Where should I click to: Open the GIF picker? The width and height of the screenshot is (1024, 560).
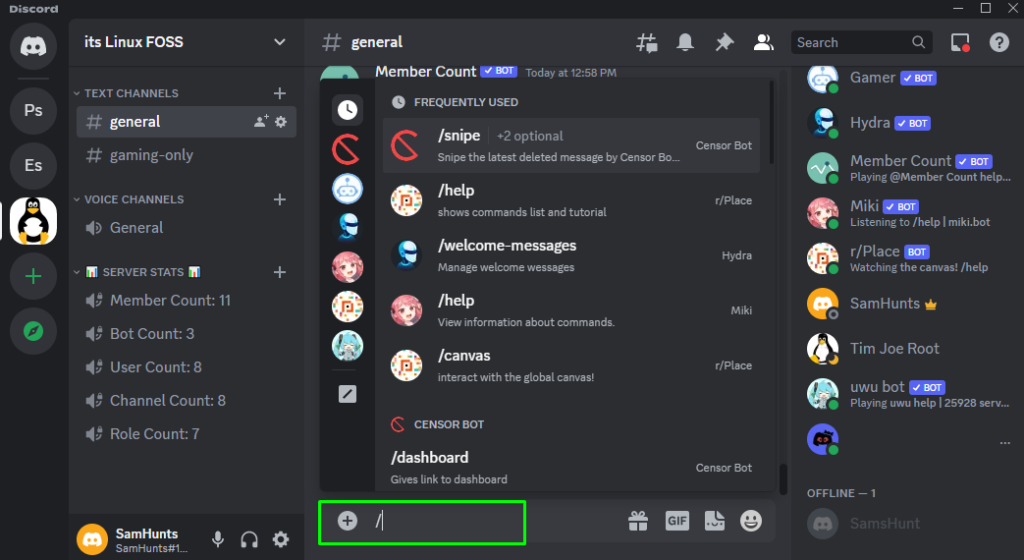pyautogui.click(x=677, y=520)
